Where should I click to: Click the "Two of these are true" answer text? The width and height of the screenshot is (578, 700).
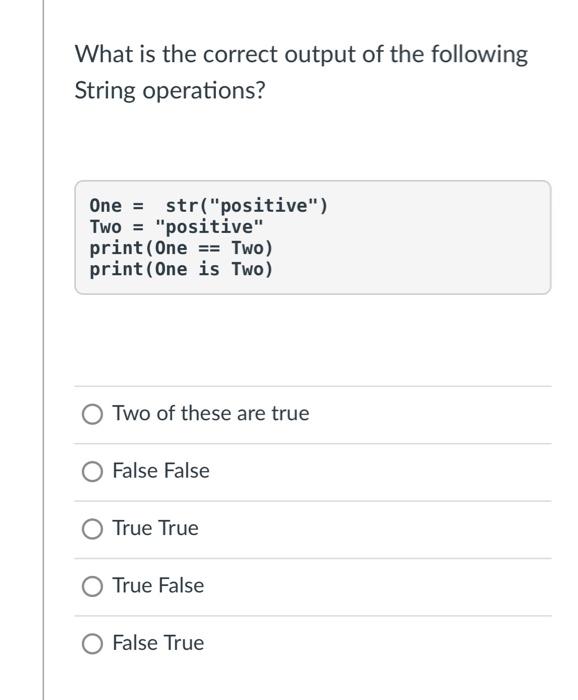click(211, 413)
